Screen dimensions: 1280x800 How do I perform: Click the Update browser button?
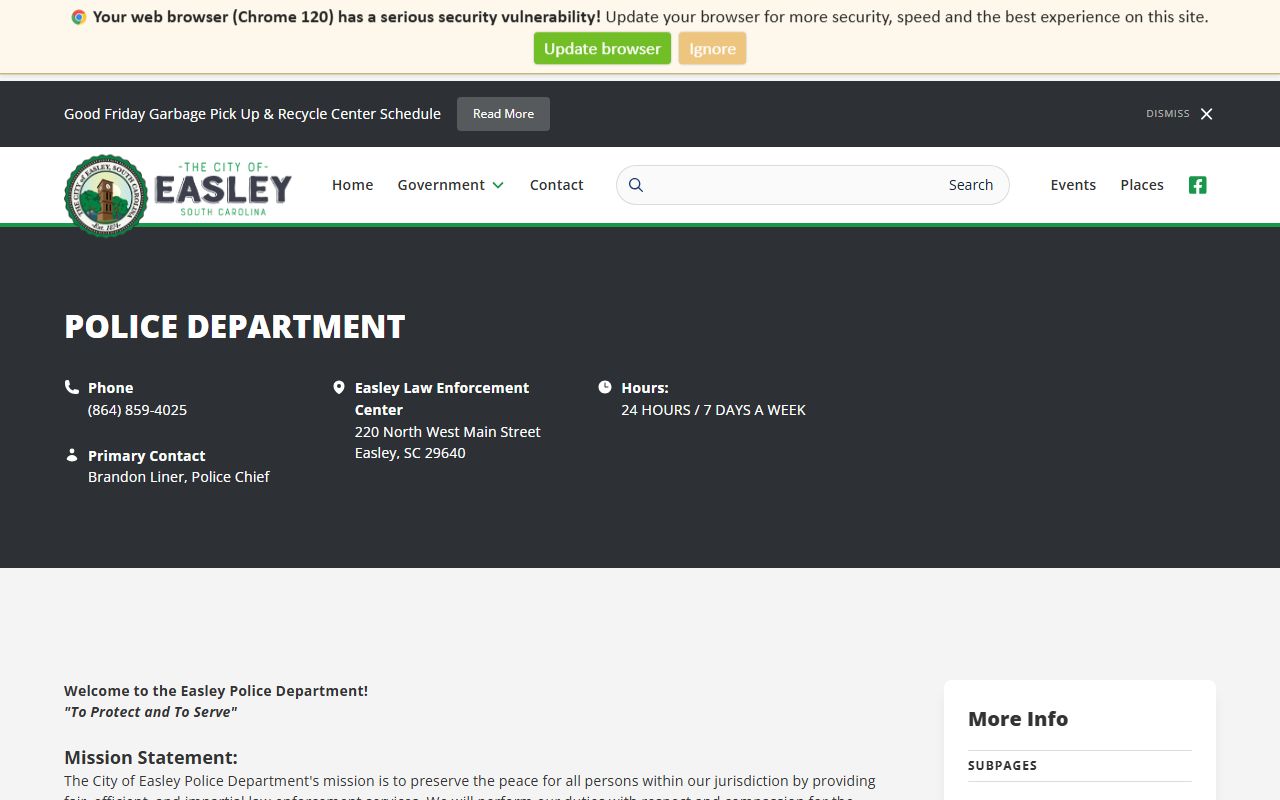point(602,48)
